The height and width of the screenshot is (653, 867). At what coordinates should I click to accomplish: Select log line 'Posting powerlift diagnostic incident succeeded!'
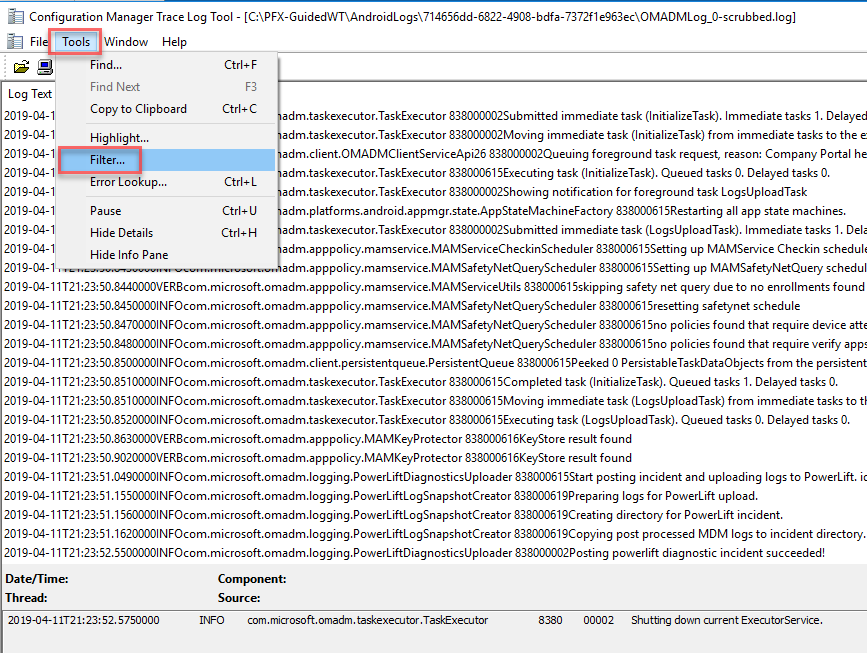pos(434,553)
